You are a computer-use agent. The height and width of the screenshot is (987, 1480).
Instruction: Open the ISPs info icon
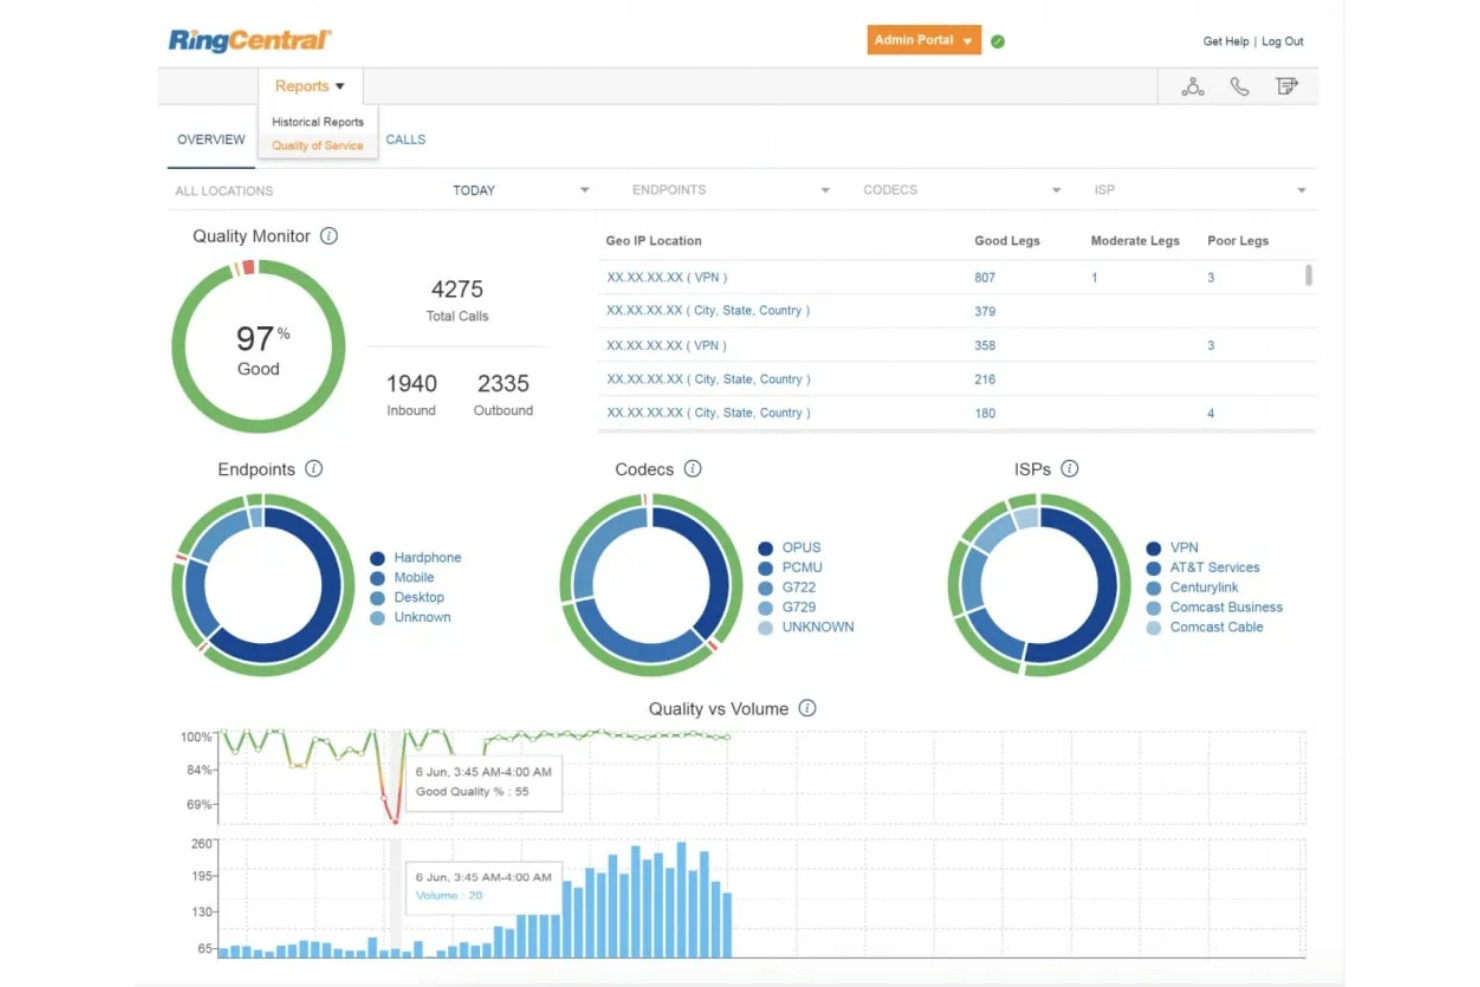click(1070, 468)
